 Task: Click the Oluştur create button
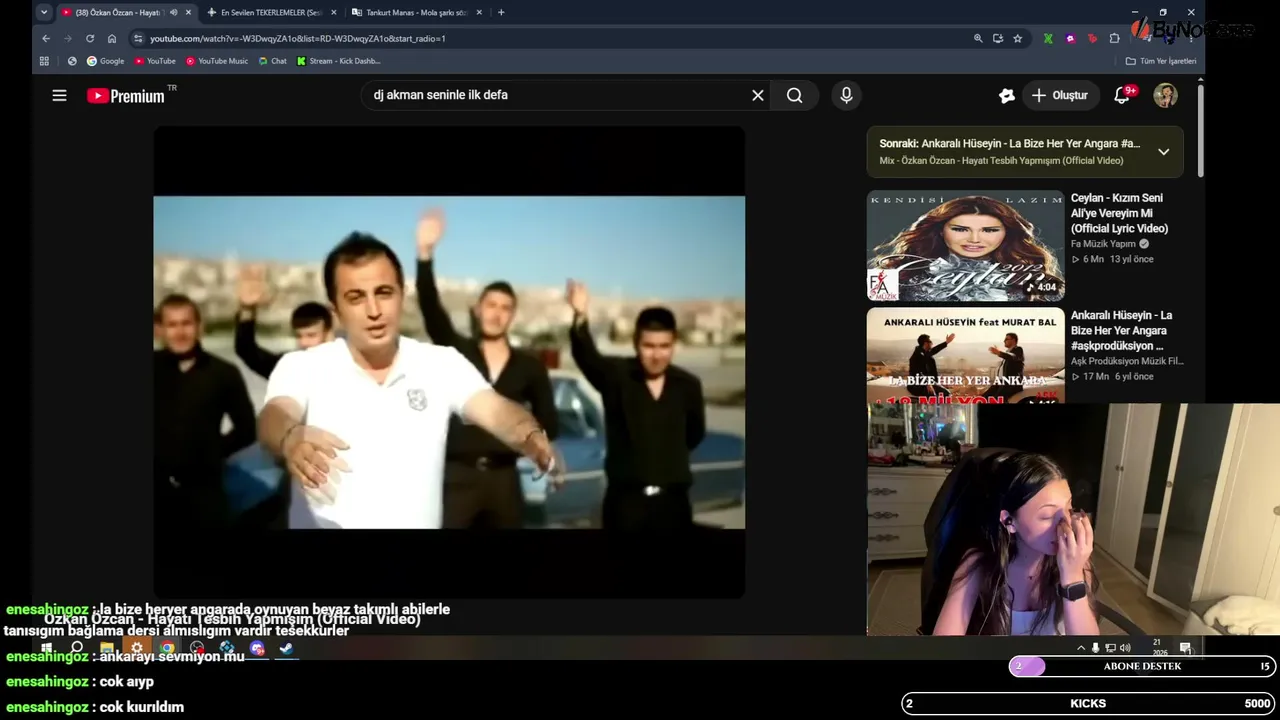(1059, 95)
